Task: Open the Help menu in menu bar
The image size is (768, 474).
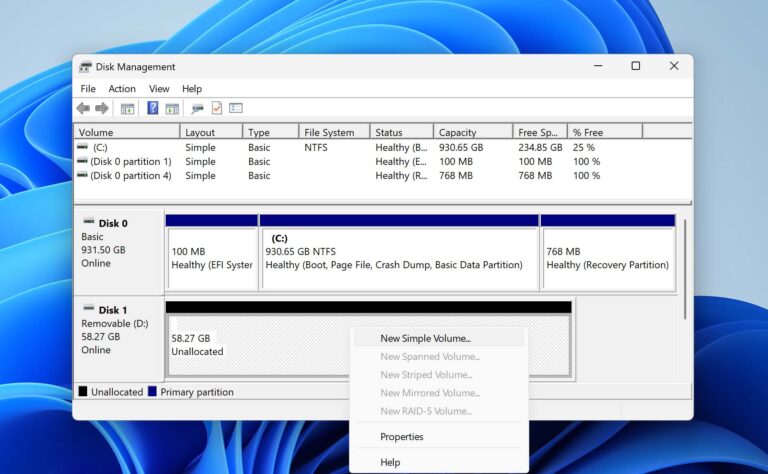Action: coord(192,89)
